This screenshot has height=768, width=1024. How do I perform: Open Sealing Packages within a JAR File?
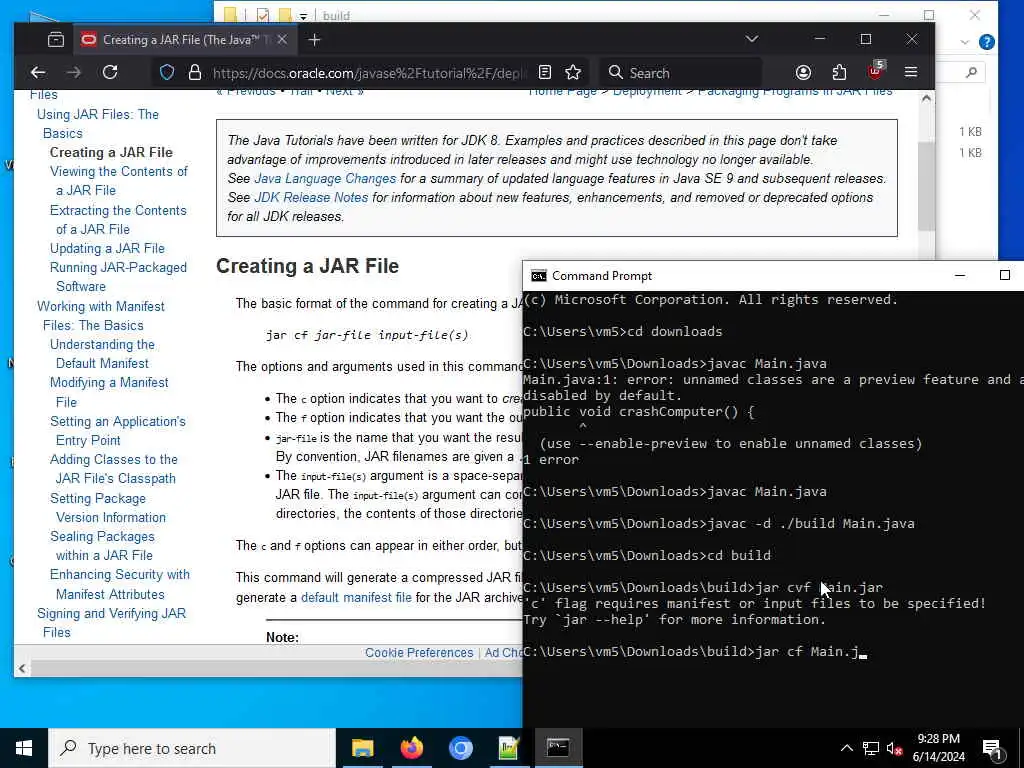click(103, 546)
